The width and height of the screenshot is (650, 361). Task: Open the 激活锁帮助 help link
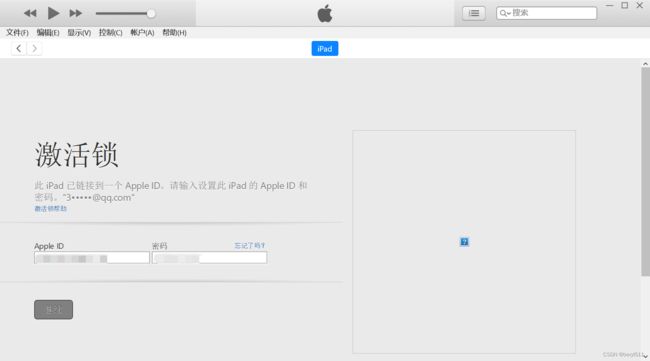(x=51, y=208)
